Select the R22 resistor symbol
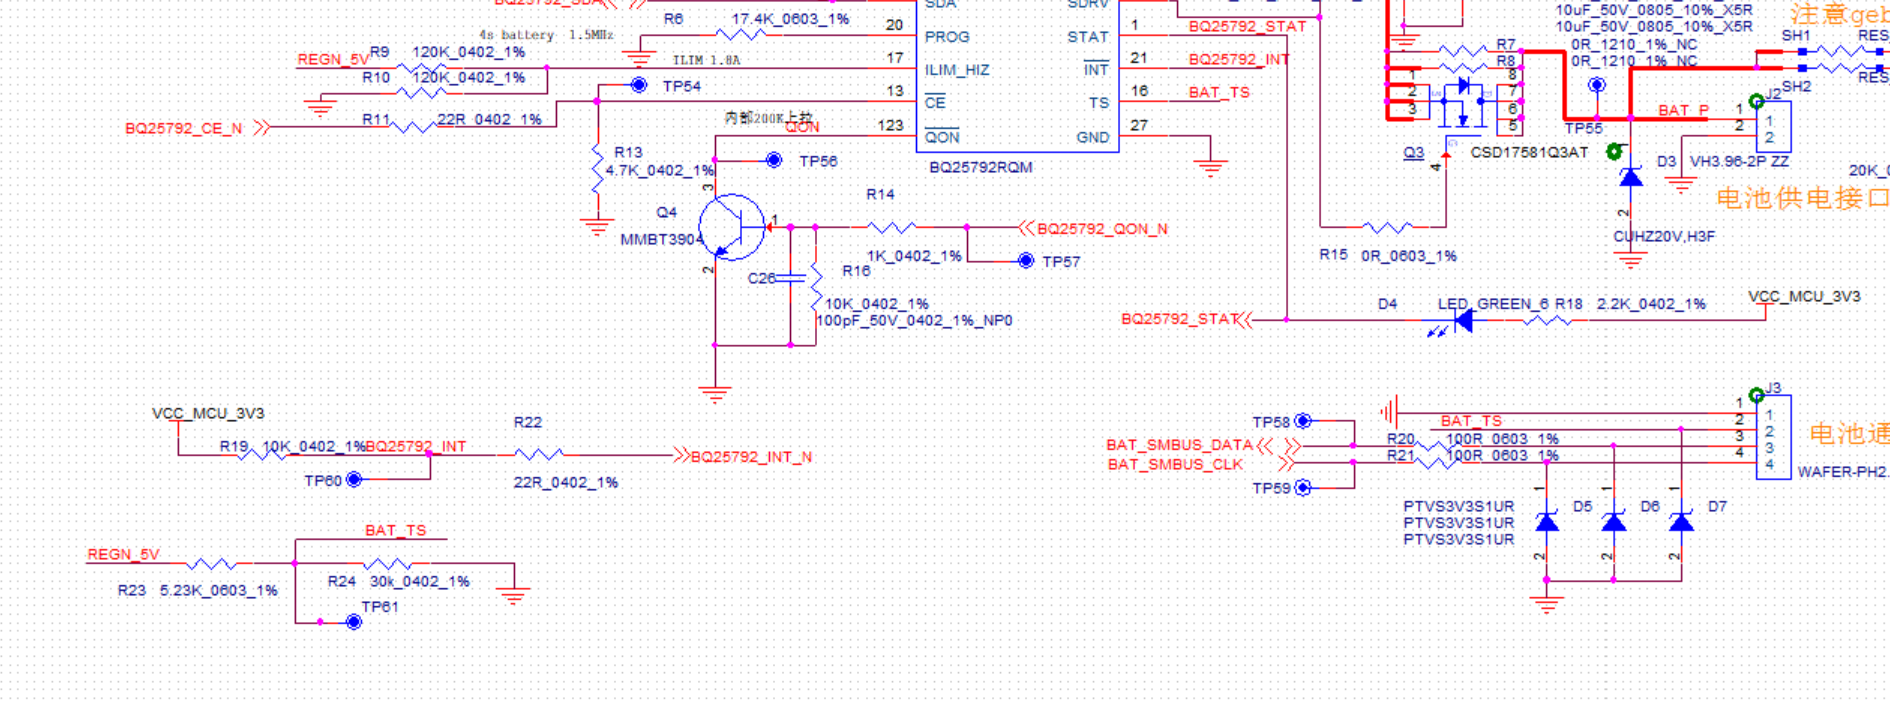This screenshot has height=704, width=1890. tap(539, 455)
